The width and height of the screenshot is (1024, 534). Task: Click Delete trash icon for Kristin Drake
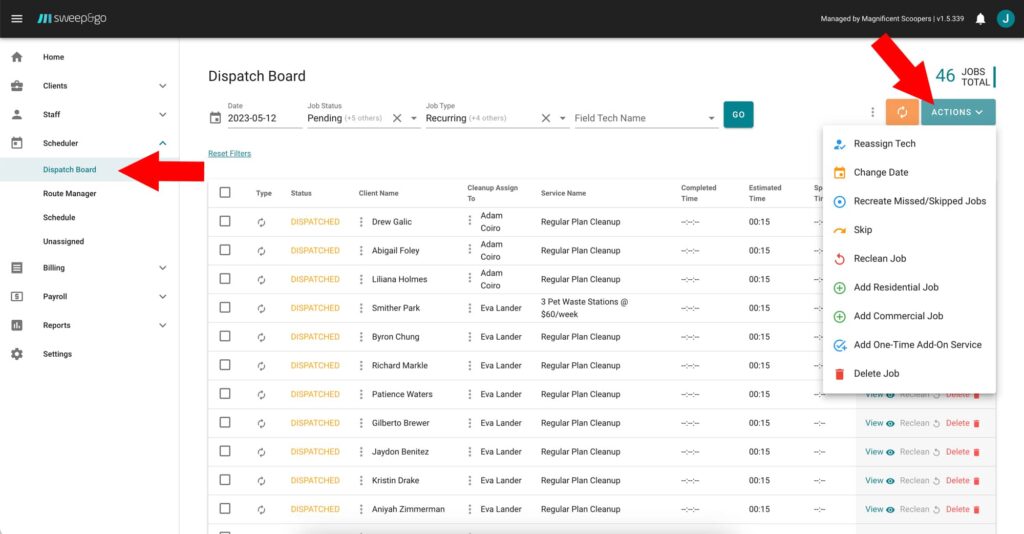point(976,481)
